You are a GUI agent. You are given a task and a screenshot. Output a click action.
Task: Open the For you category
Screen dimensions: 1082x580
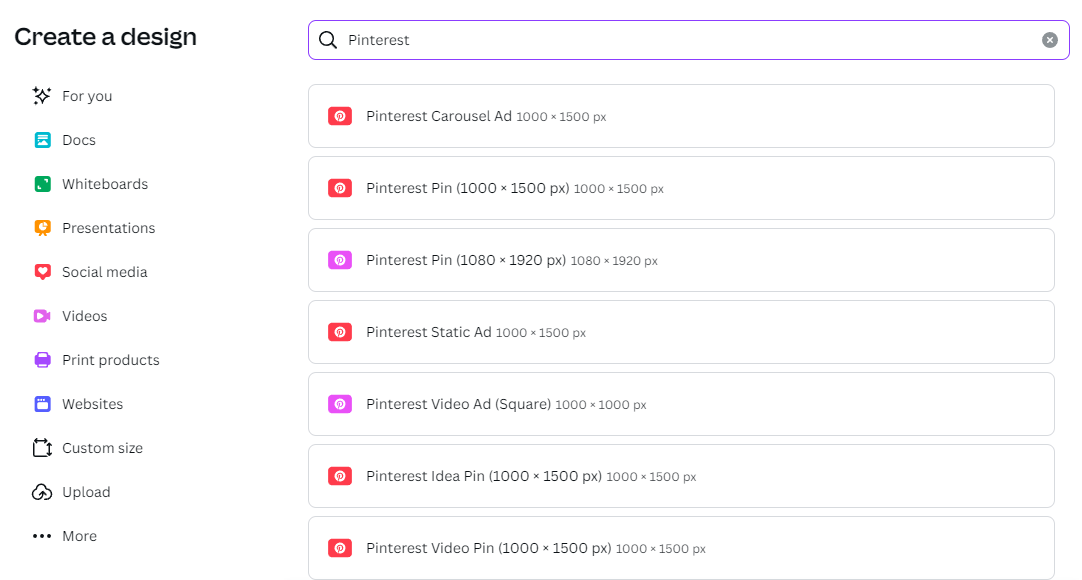pos(87,96)
